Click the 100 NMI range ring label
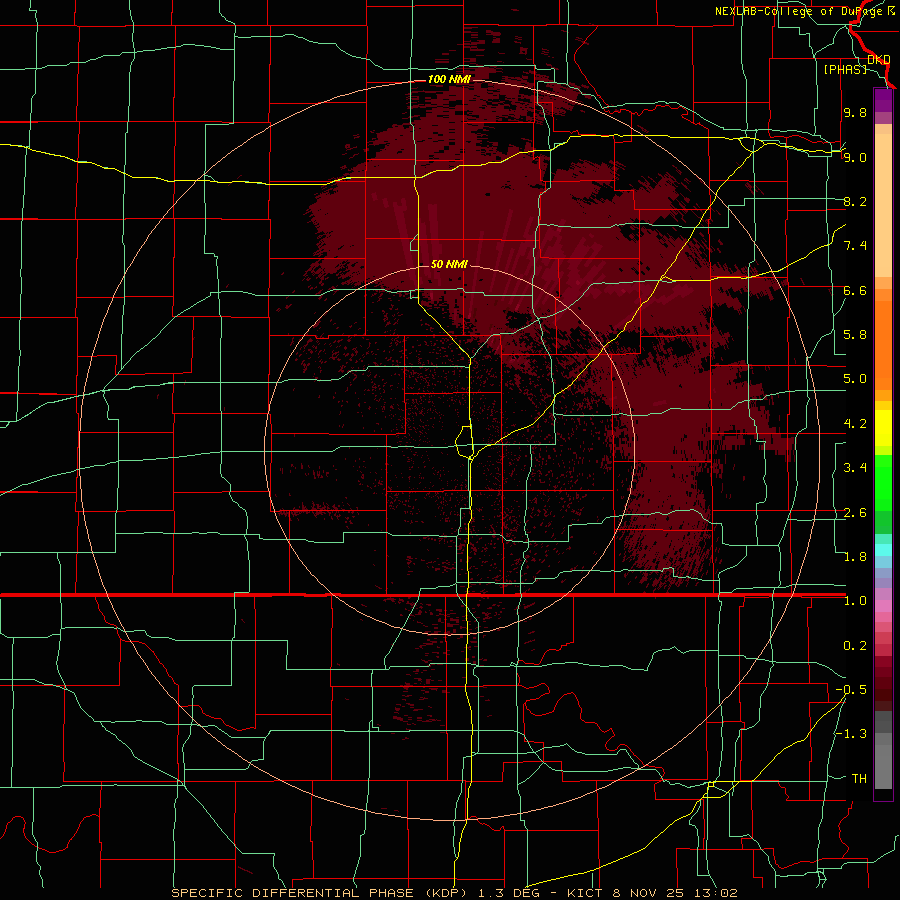This screenshot has width=900, height=900. tap(449, 79)
